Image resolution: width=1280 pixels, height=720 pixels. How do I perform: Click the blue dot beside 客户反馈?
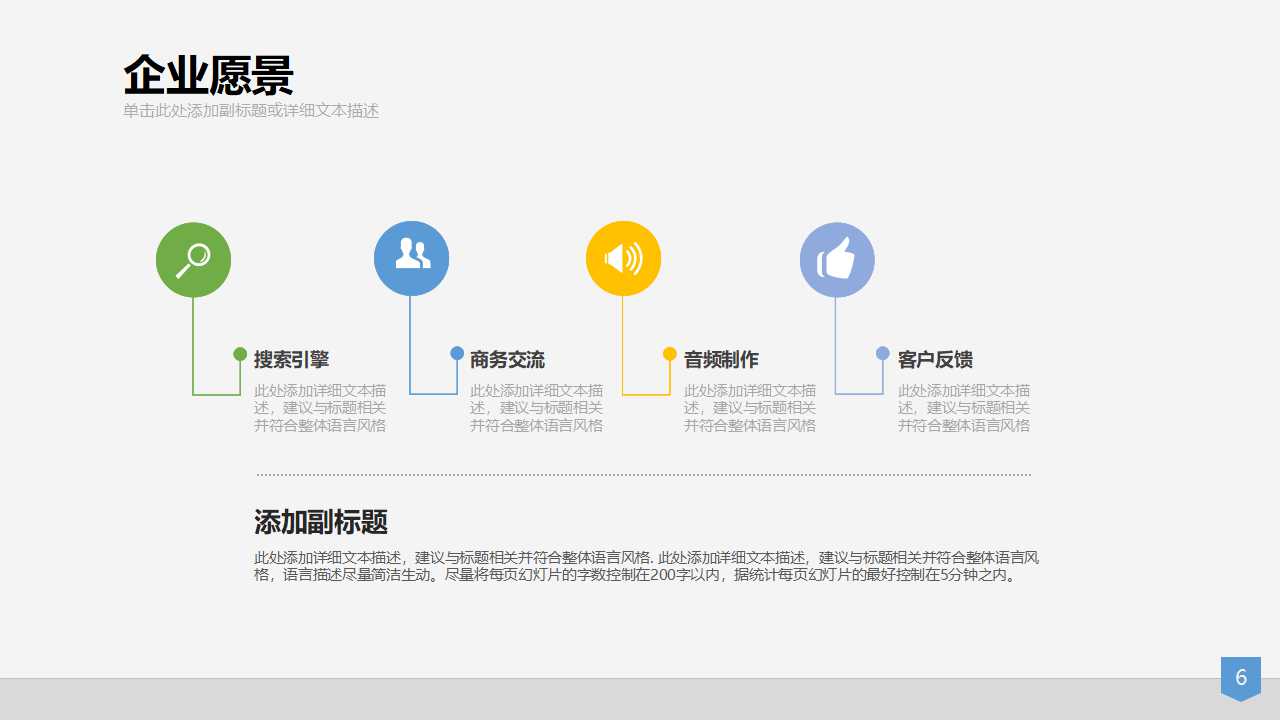coord(882,353)
